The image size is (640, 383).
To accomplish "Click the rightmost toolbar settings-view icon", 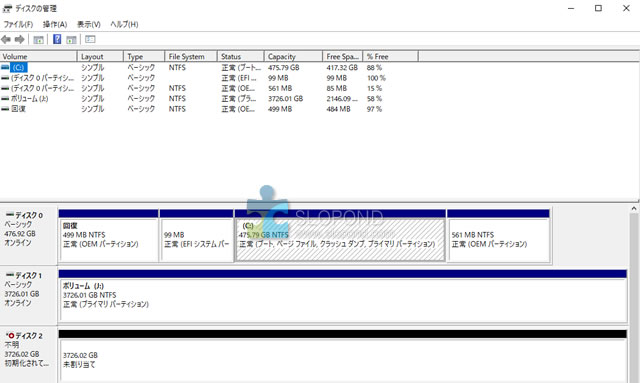I will pyautogui.click(x=90, y=39).
